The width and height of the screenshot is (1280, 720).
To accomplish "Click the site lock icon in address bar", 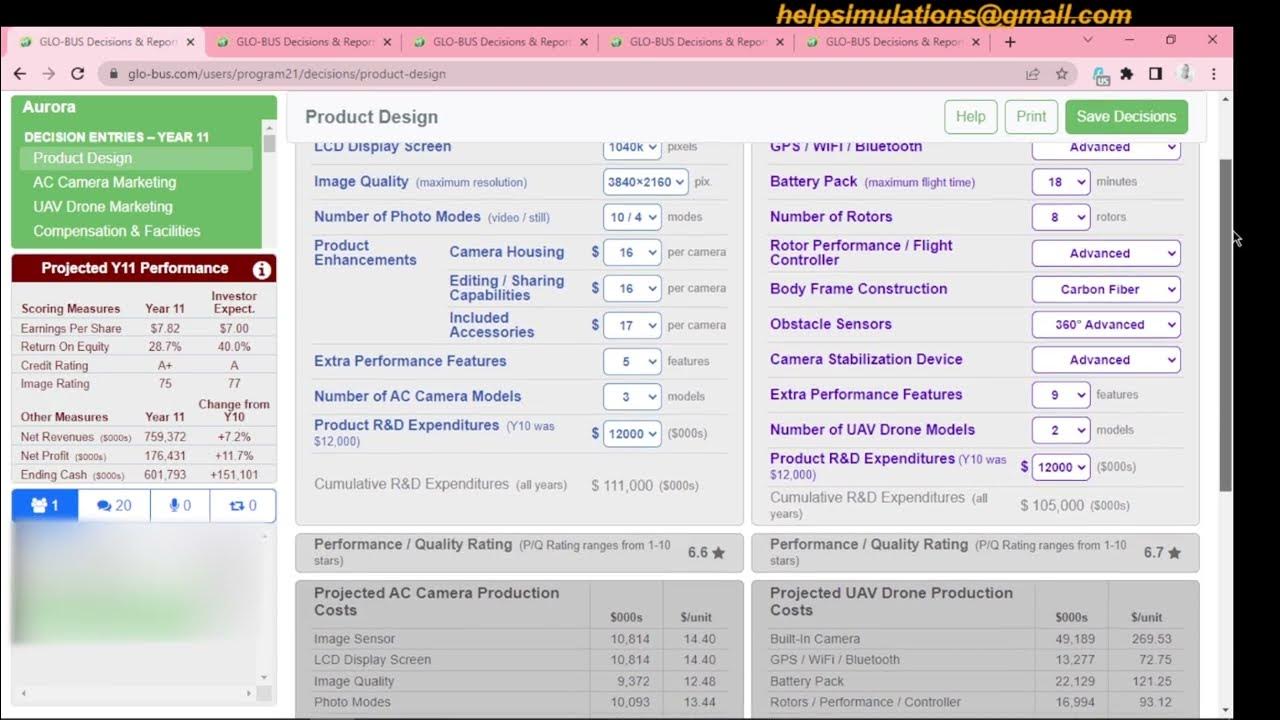I will [113, 74].
